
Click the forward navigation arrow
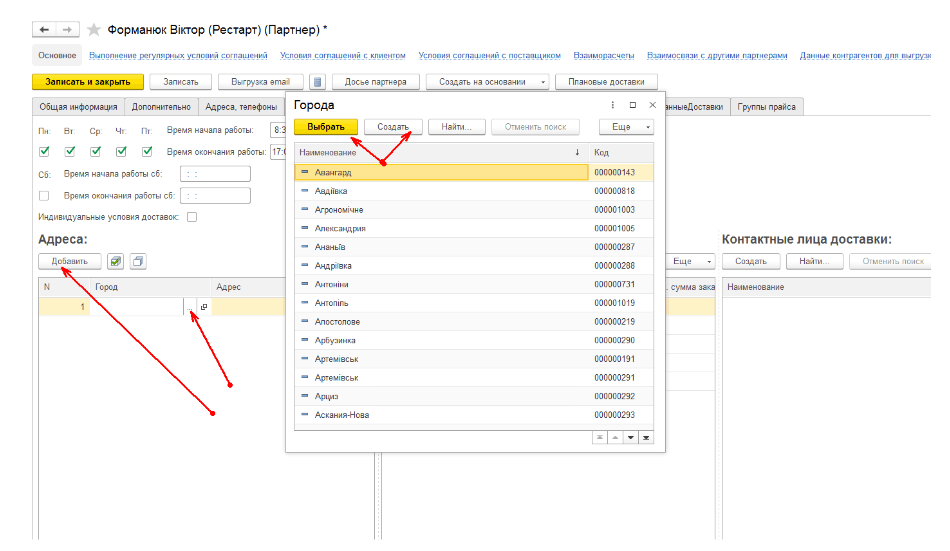pyautogui.click(x=68, y=30)
